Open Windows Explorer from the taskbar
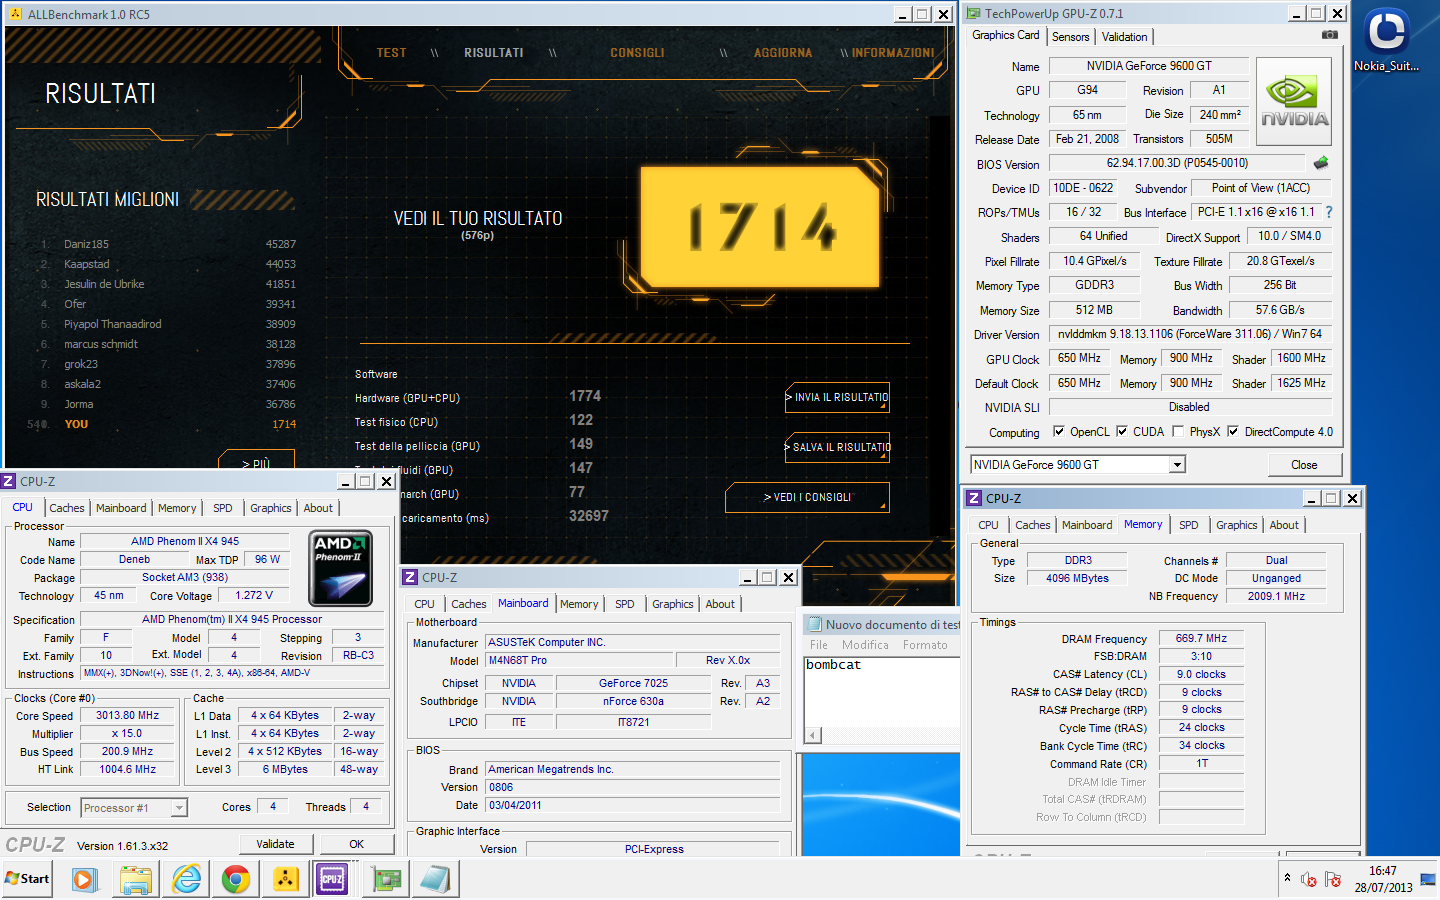Image resolution: width=1440 pixels, height=900 pixels. pyautogui.click(x=135, y=879)
